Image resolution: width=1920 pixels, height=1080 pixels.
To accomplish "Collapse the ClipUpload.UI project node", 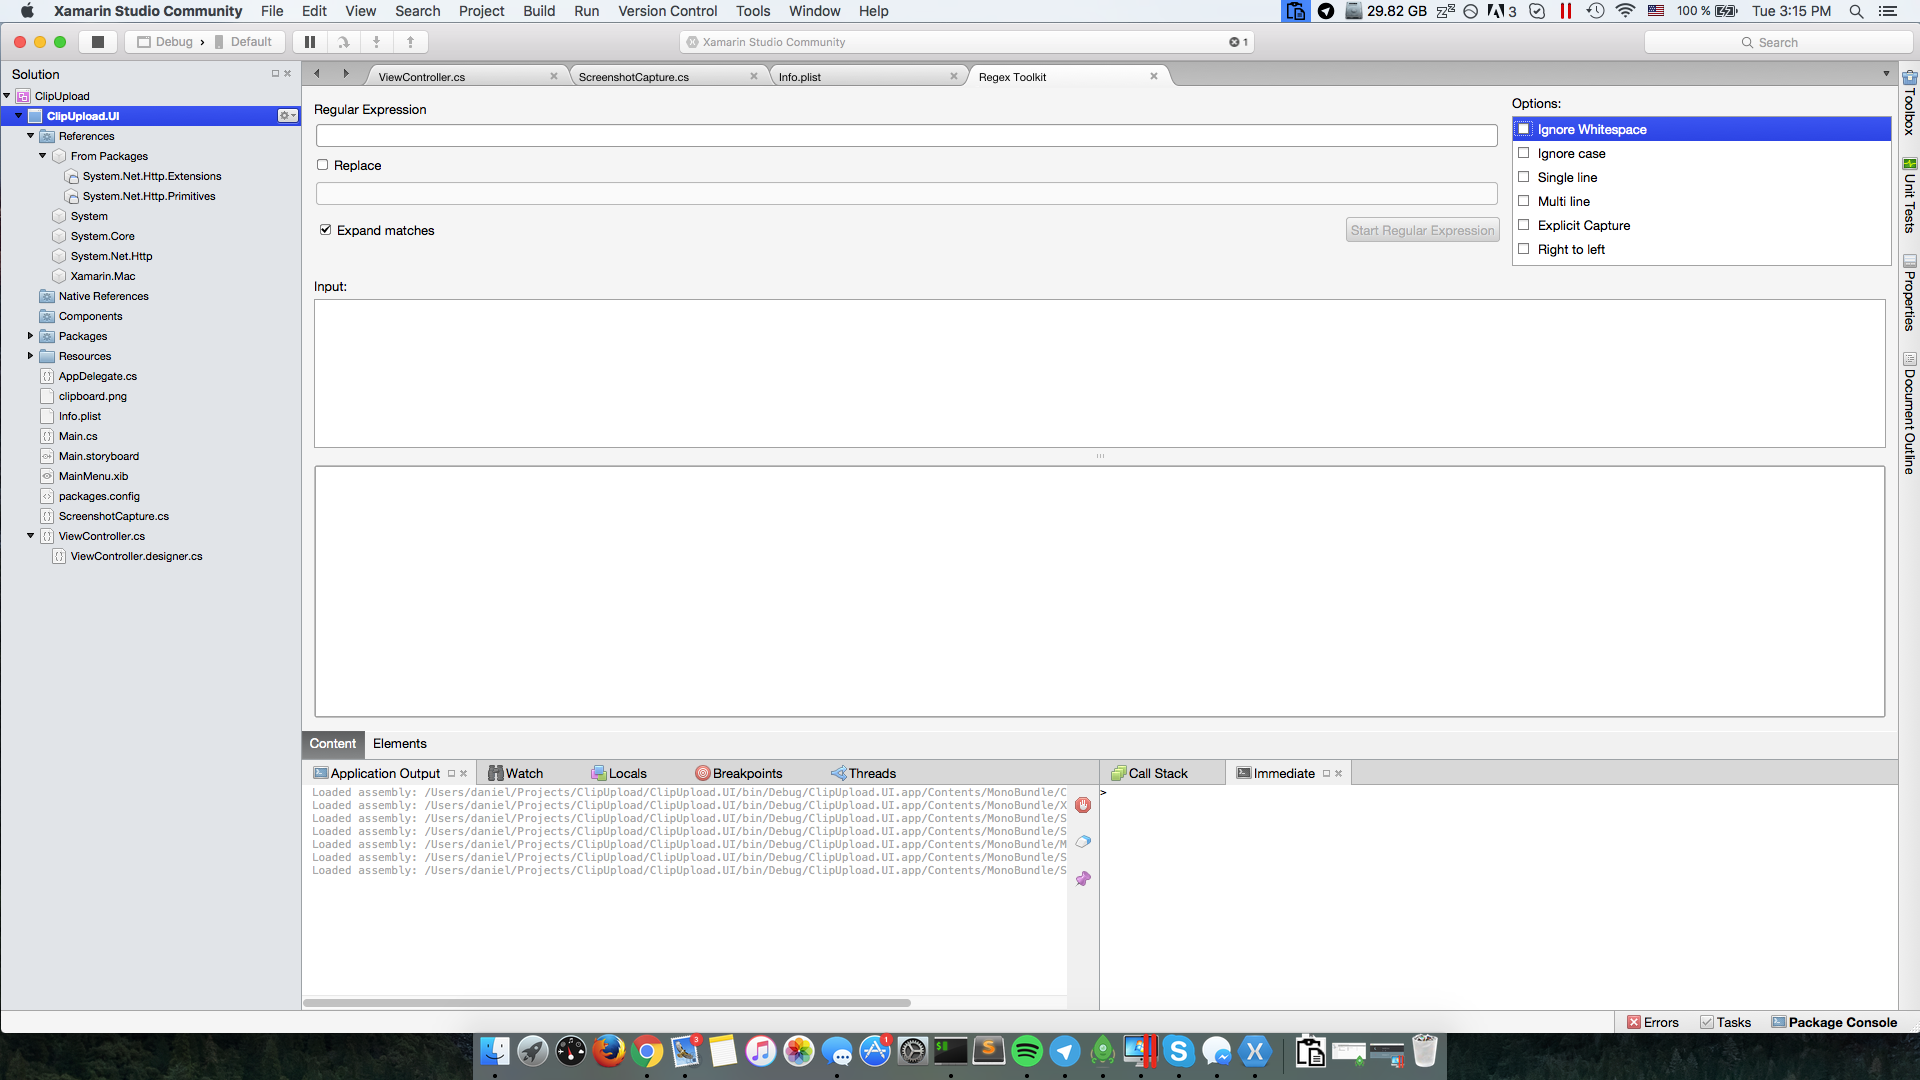I will click(x=19, y=116).
